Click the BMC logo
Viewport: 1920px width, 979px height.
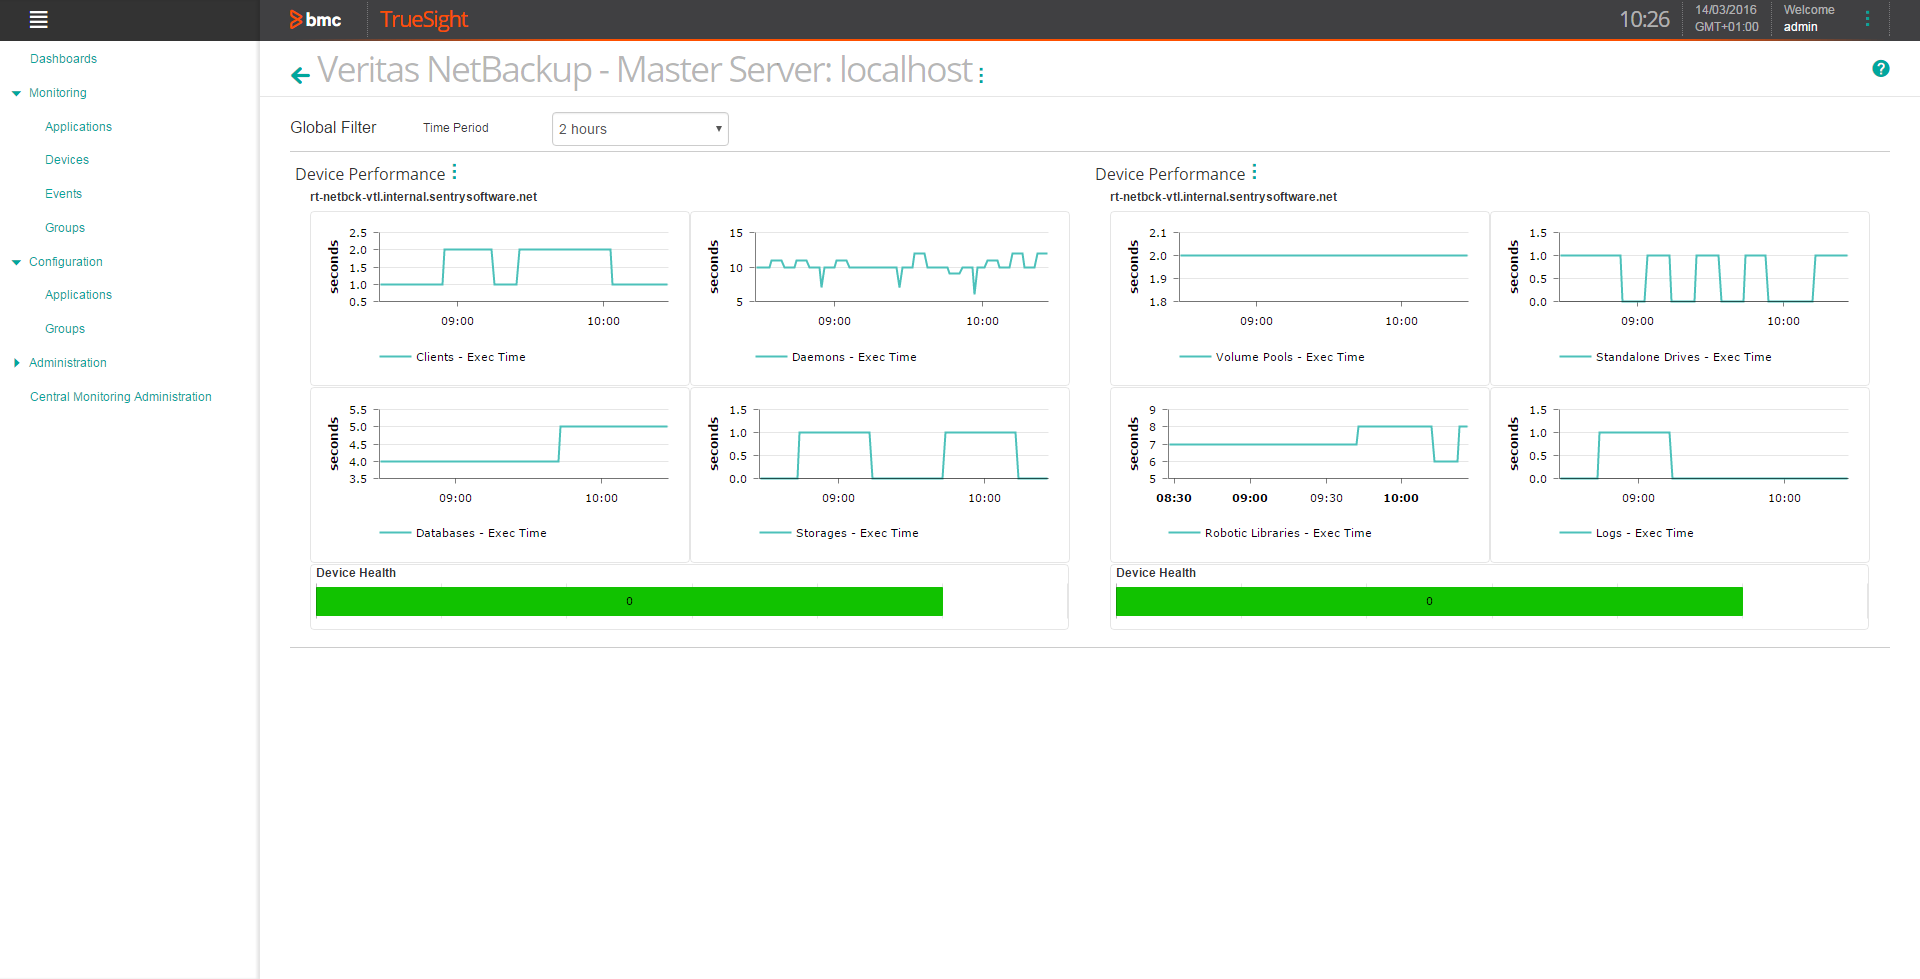pyautogui.click(x=315, y=19)
